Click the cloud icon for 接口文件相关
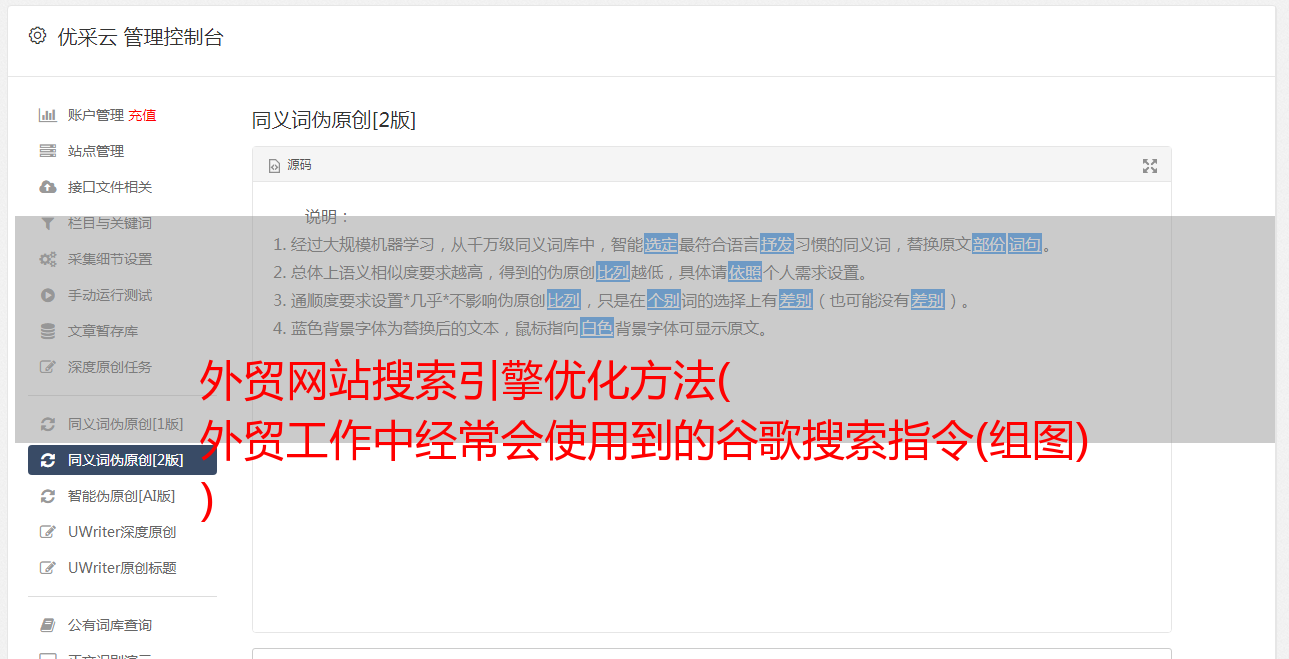Viewport: 1289px width, 659px height. coord(47,187)
